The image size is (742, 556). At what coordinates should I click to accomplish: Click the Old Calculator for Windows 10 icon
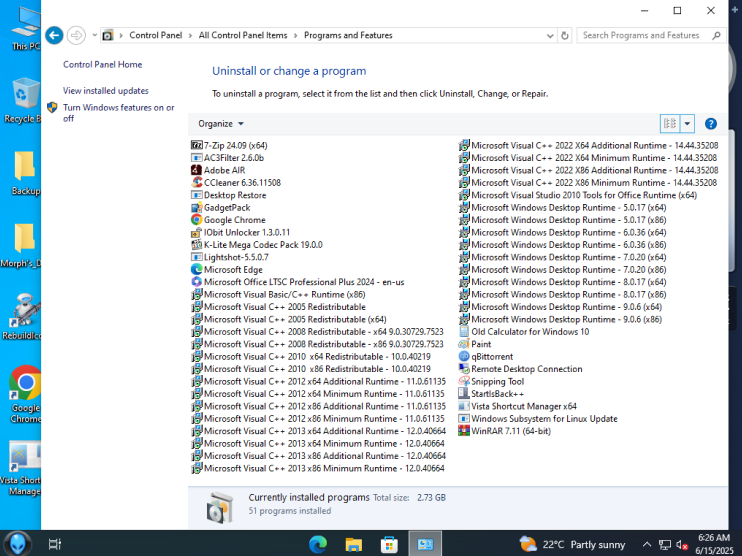coord(464,331)
